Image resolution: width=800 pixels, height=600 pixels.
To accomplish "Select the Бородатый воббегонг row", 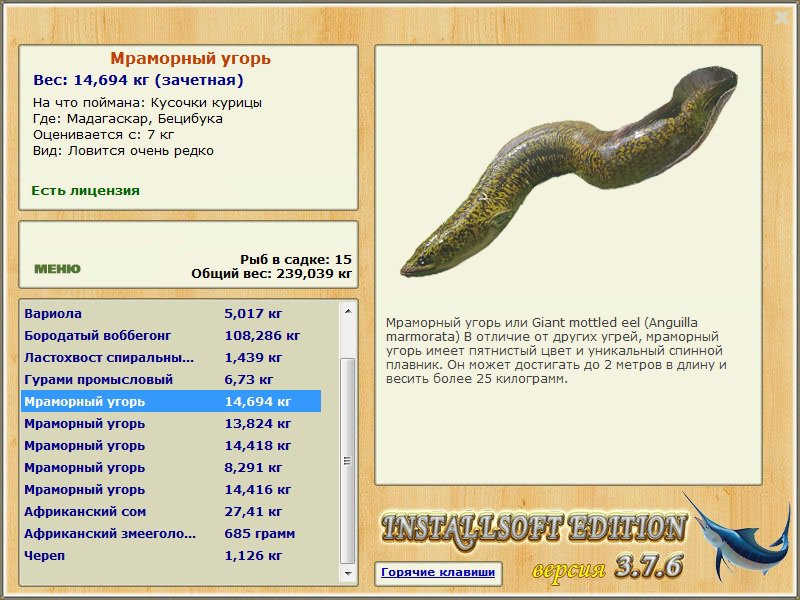I will 171,335.
